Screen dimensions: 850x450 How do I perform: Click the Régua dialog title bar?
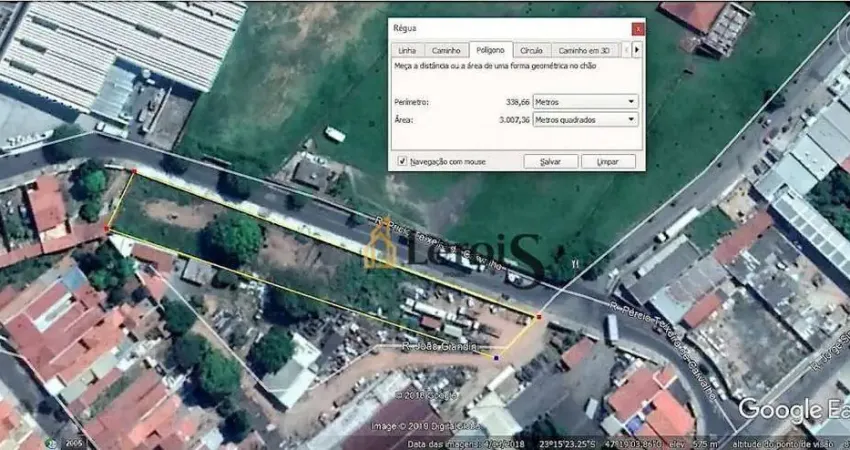coord(510,28)
